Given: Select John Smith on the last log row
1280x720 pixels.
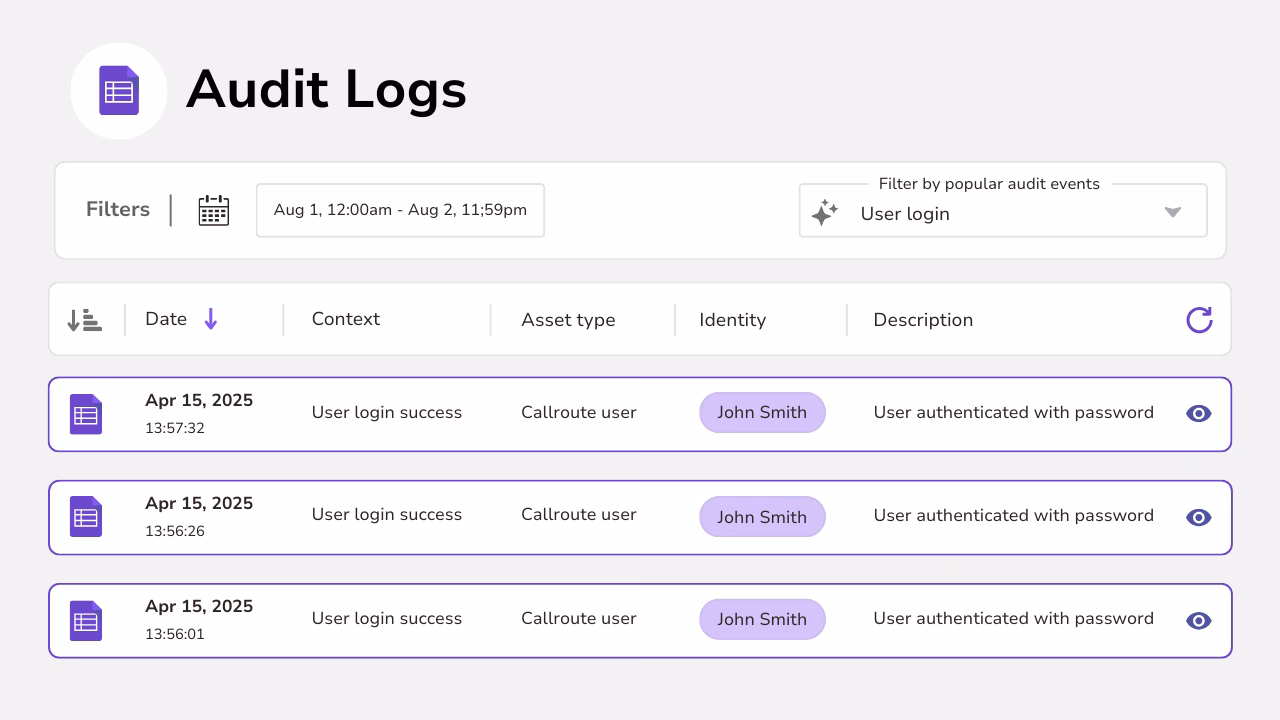Looking at the screenshot, I should pos(762,619).
